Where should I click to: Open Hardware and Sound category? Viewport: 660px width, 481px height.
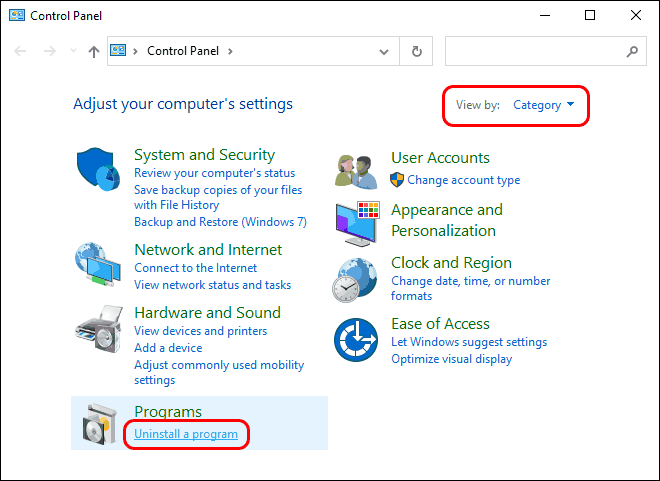(208, 313)
